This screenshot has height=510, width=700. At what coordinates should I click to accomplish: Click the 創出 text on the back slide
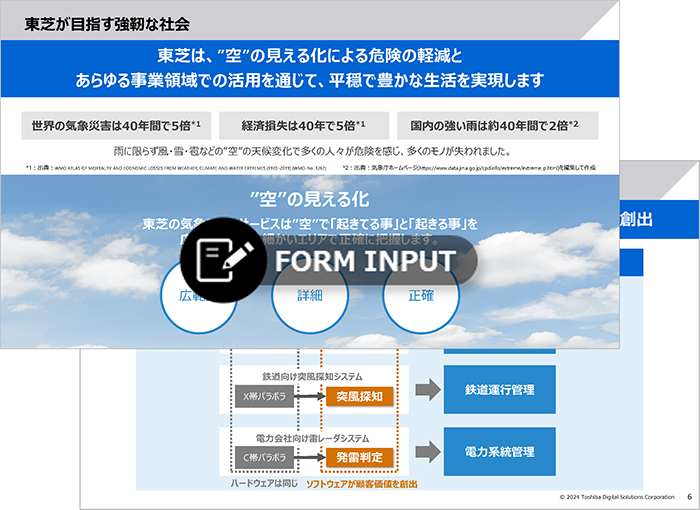coord(637,219)
